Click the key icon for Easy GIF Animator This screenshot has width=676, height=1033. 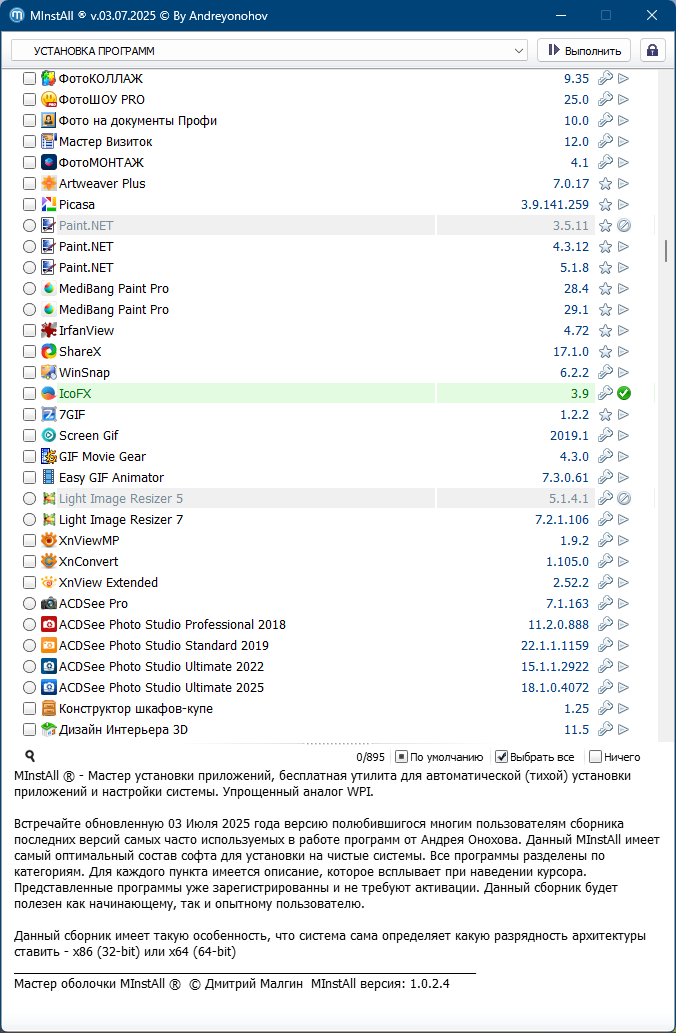point(605,478)
